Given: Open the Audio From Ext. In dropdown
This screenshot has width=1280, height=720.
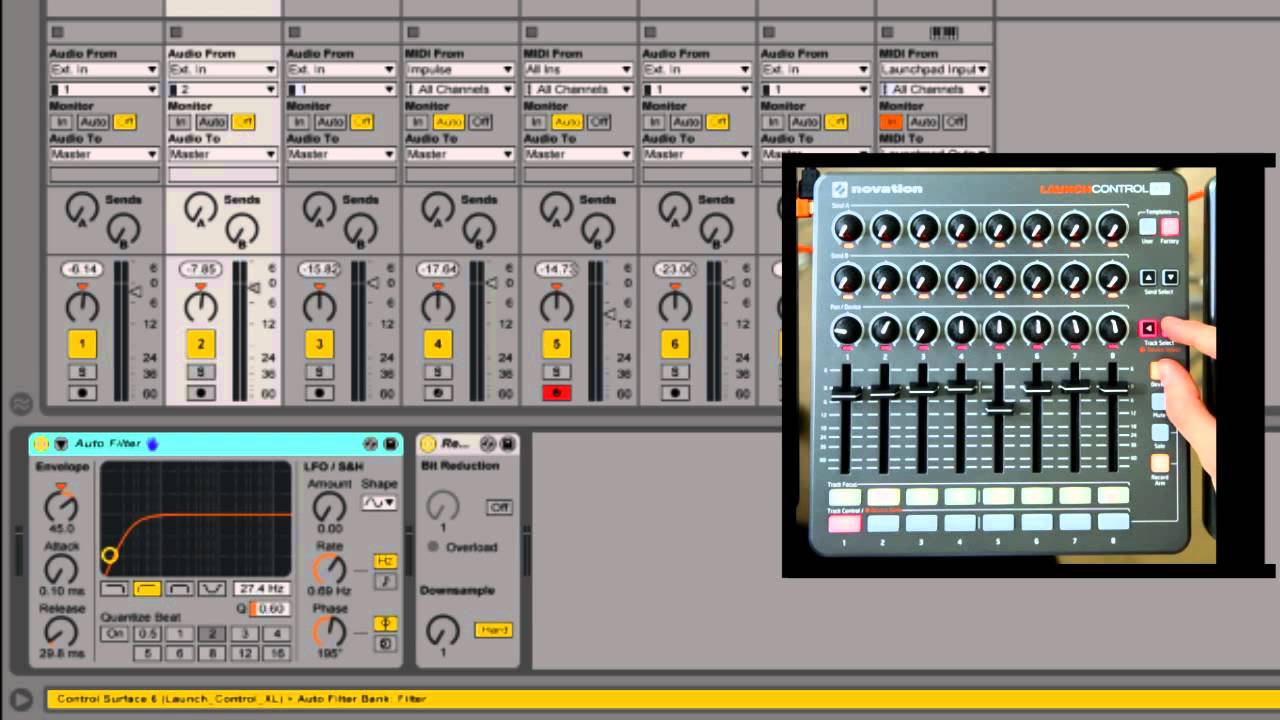Looking at the screenshot, I should click(103, 69).
